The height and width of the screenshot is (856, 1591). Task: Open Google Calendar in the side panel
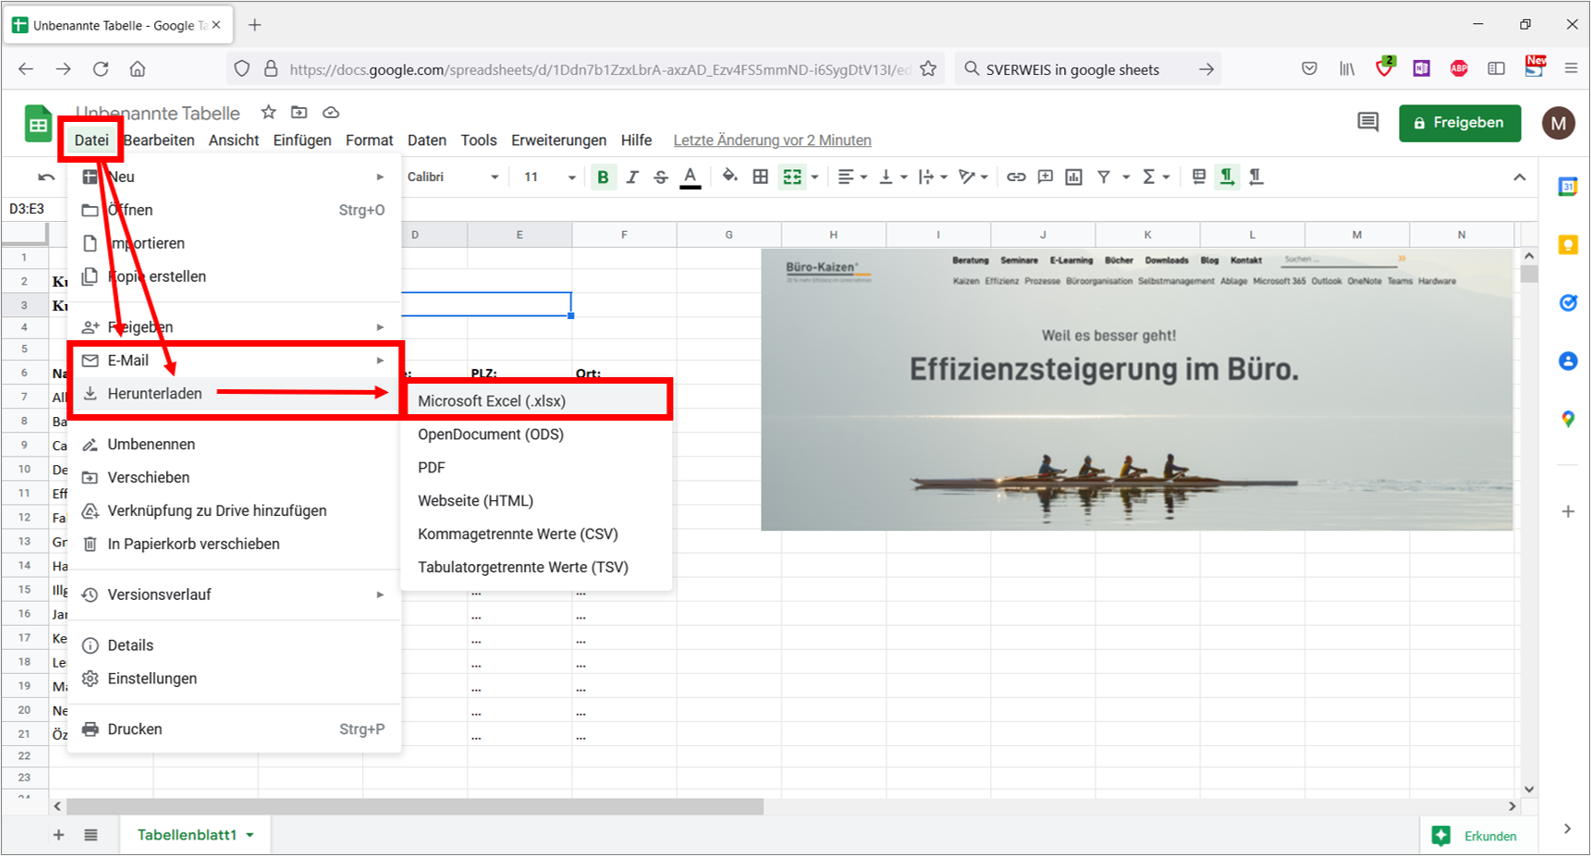[1568, 186]
